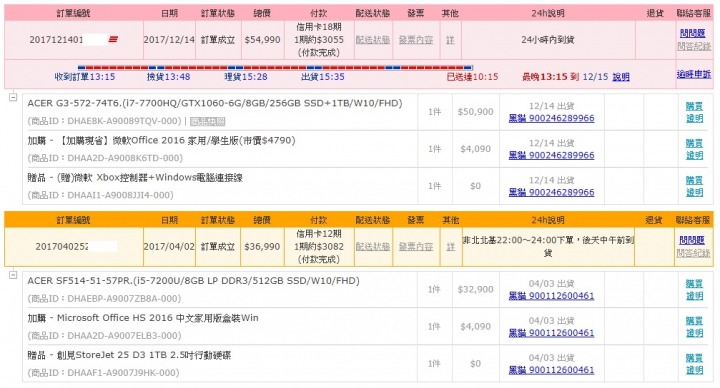Screen dimensions: 720x388
Task: Click the 信用卡12期 payment cell
Action: tap(319, 247)
